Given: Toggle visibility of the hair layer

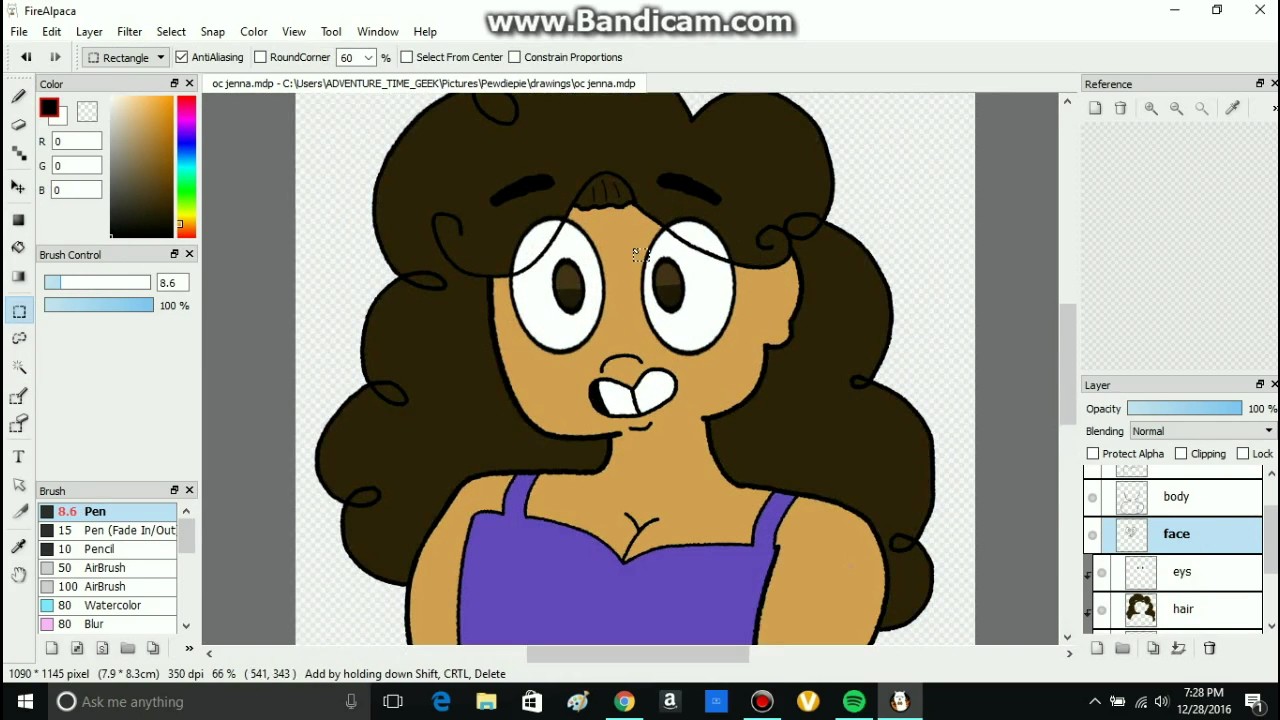Looking at the screenshot, I should 1102,609.
